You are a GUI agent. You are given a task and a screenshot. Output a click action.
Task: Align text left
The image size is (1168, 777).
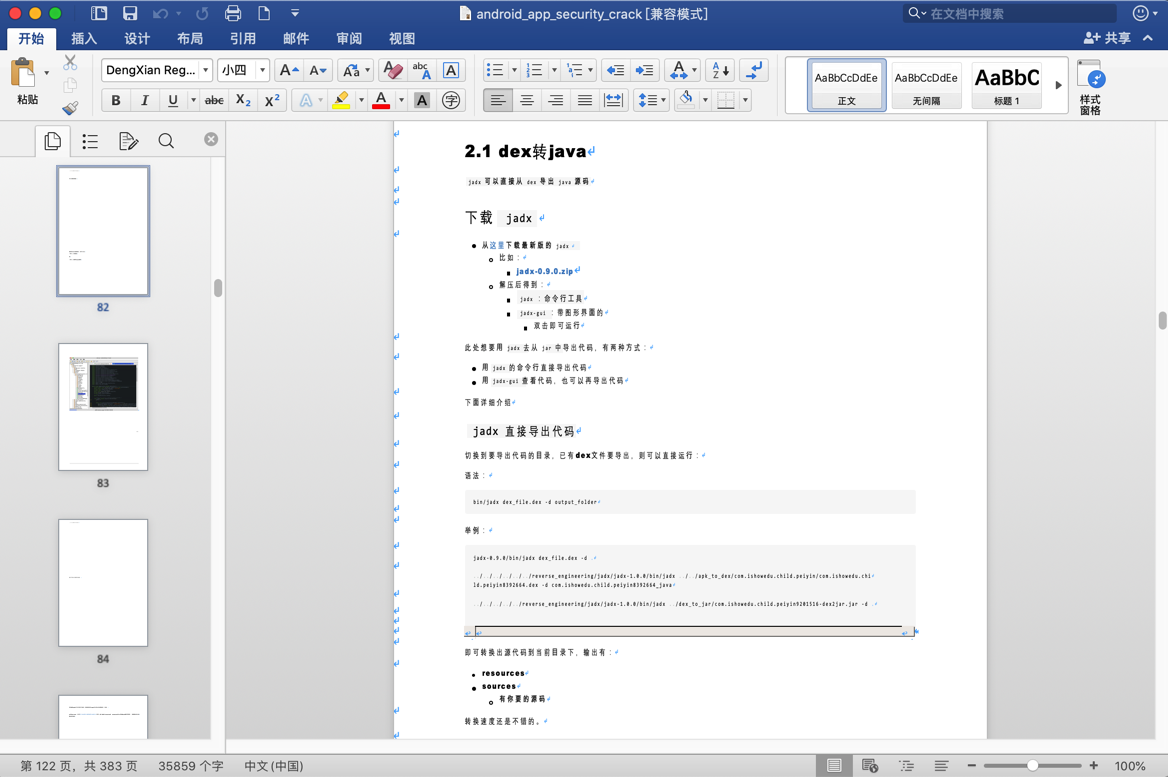[498, 100]
